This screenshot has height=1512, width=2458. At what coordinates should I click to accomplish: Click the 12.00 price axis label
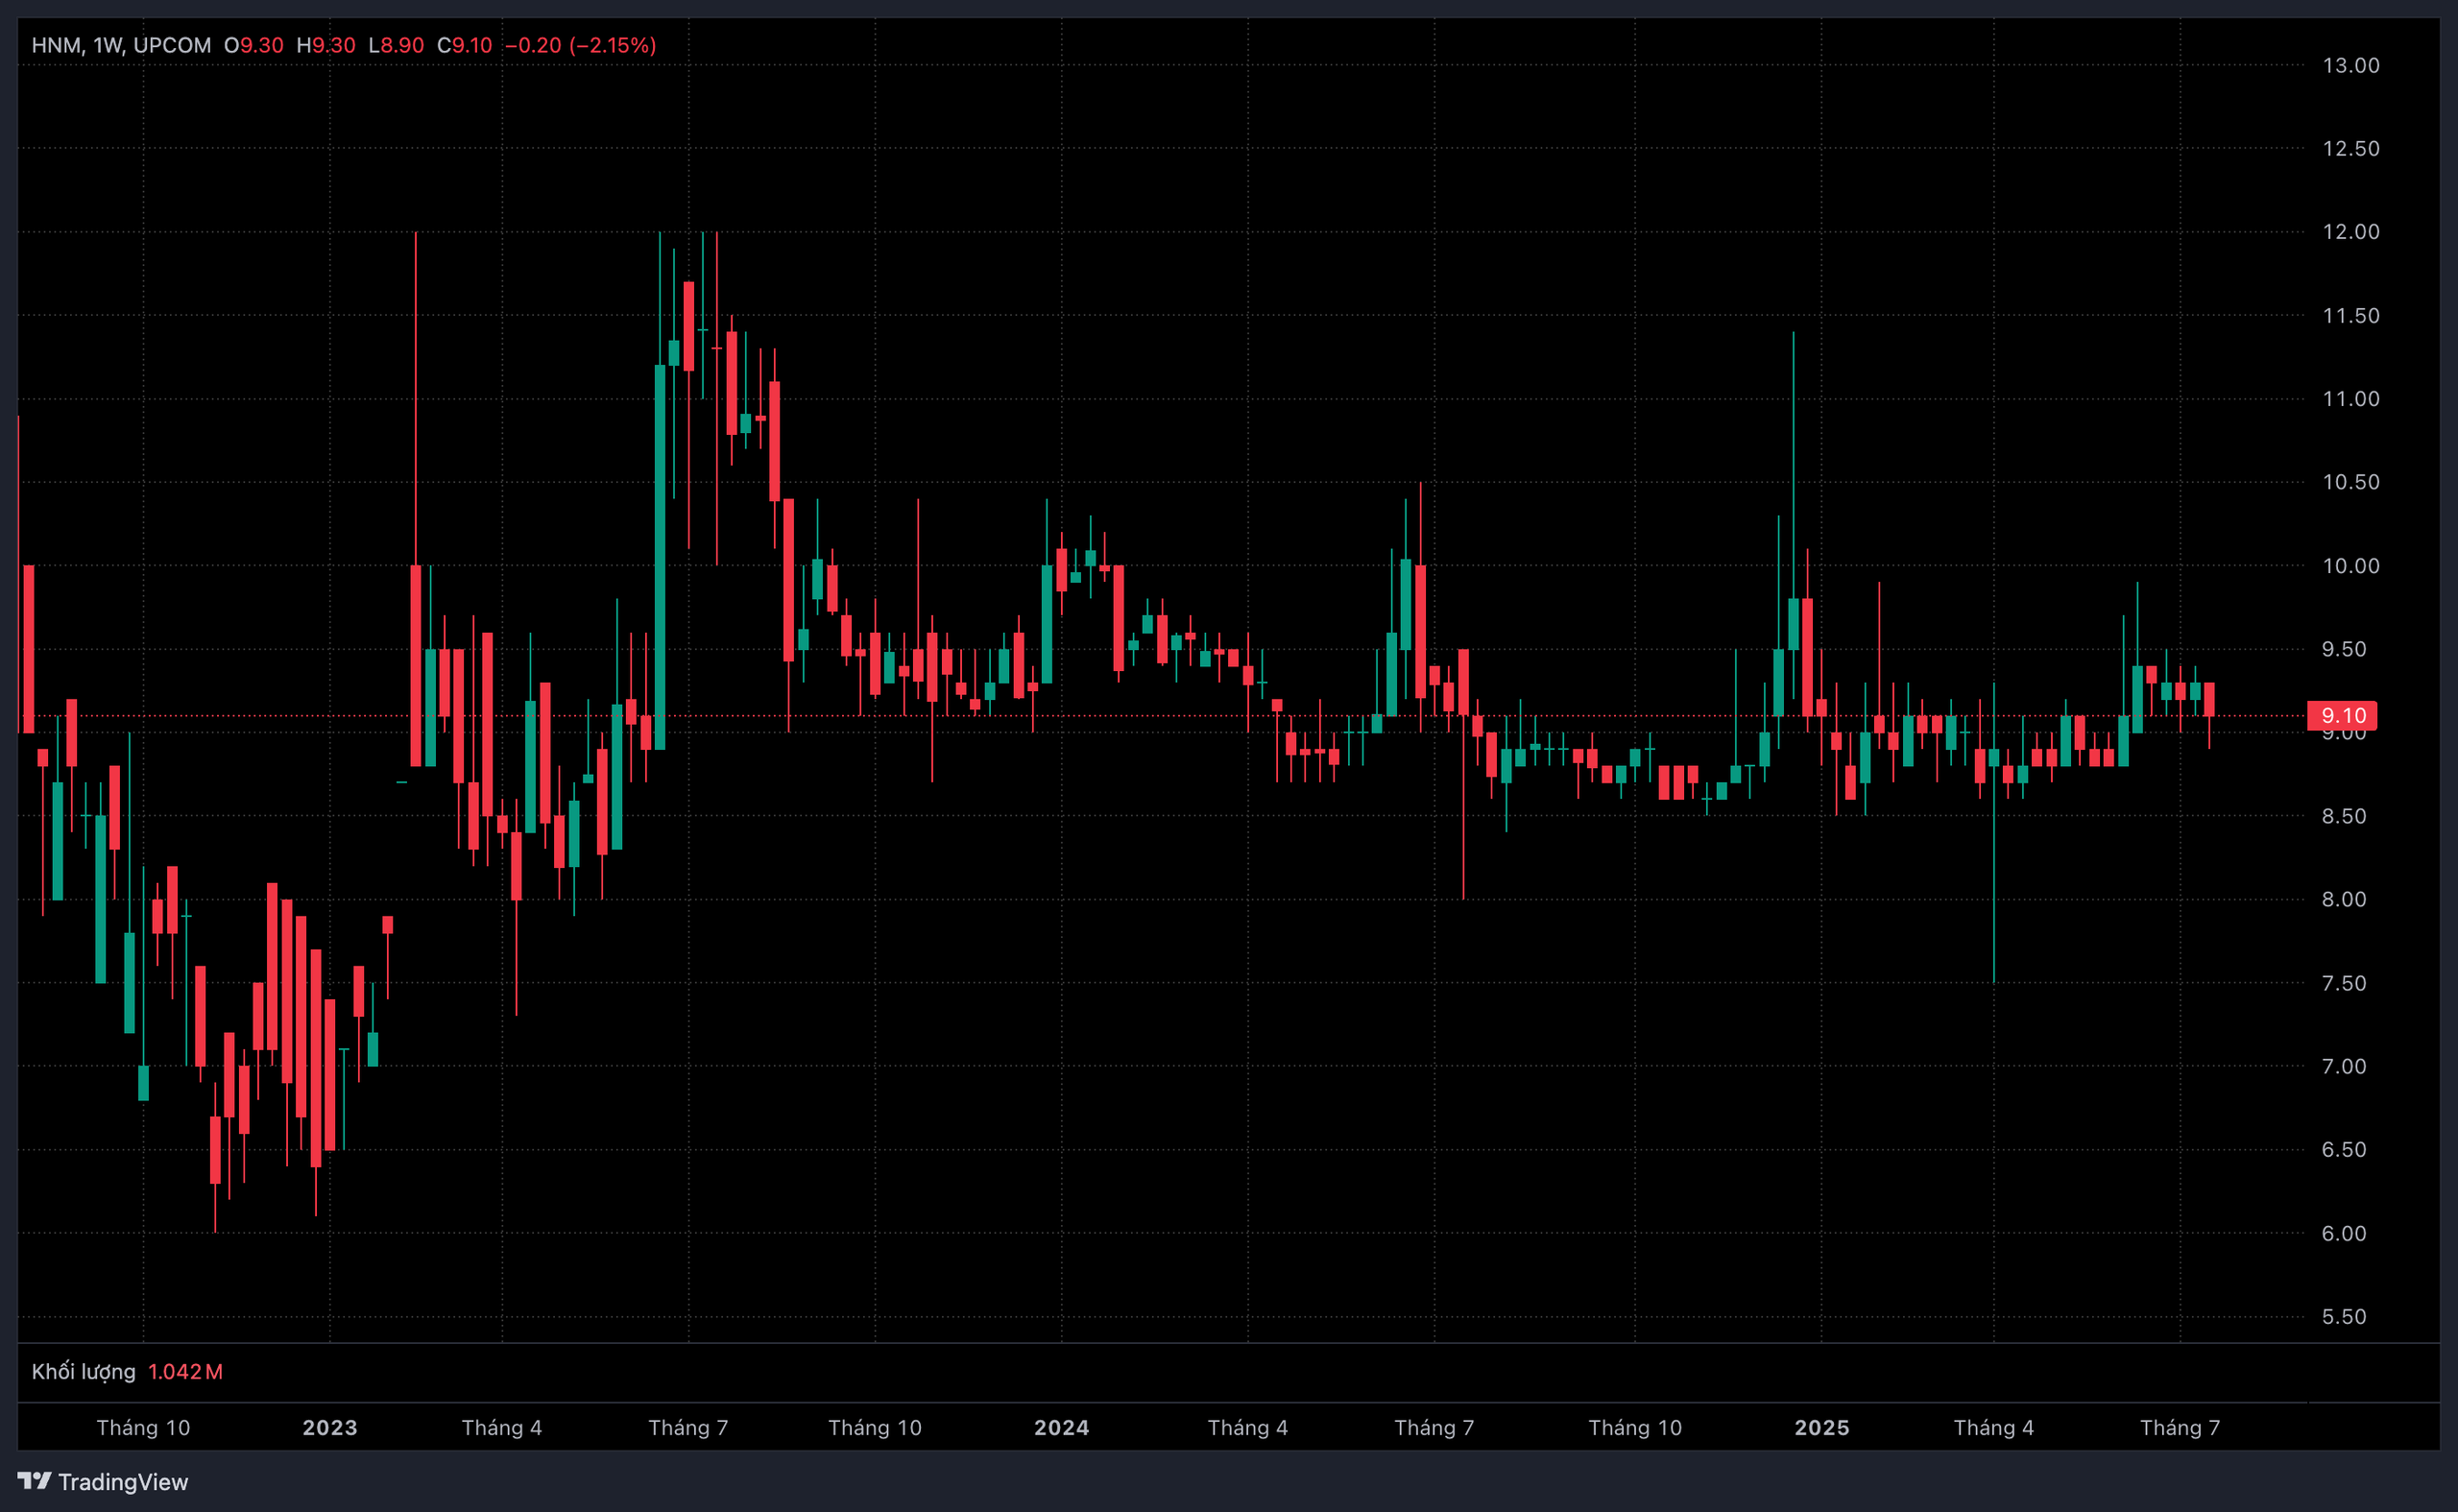(x=2350, y=231)
